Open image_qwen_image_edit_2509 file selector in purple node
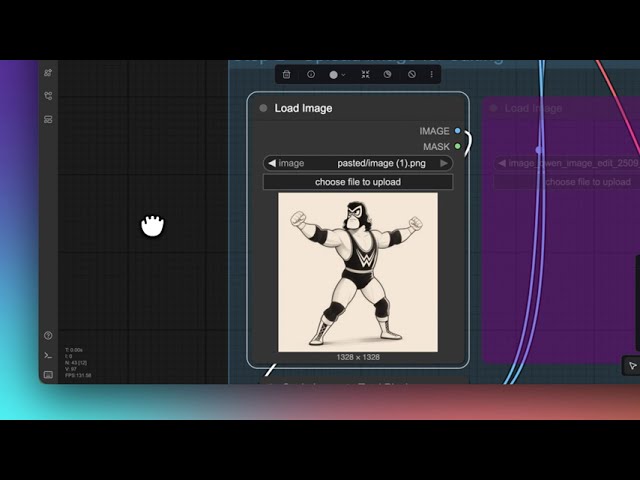Image resolution: width=640 pixels, height=480 pixels. click(x=567, y=163)
